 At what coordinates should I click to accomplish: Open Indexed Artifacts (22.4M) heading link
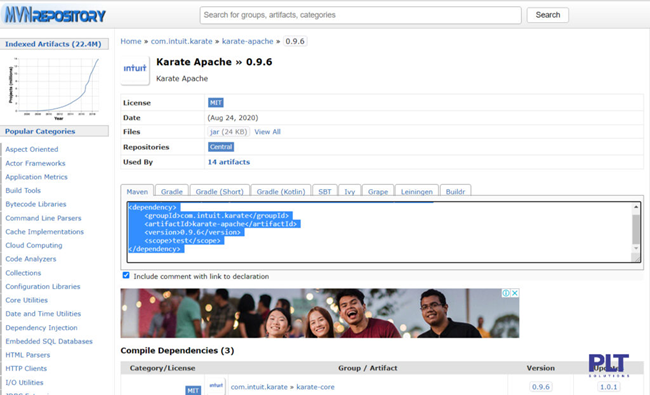53,44
